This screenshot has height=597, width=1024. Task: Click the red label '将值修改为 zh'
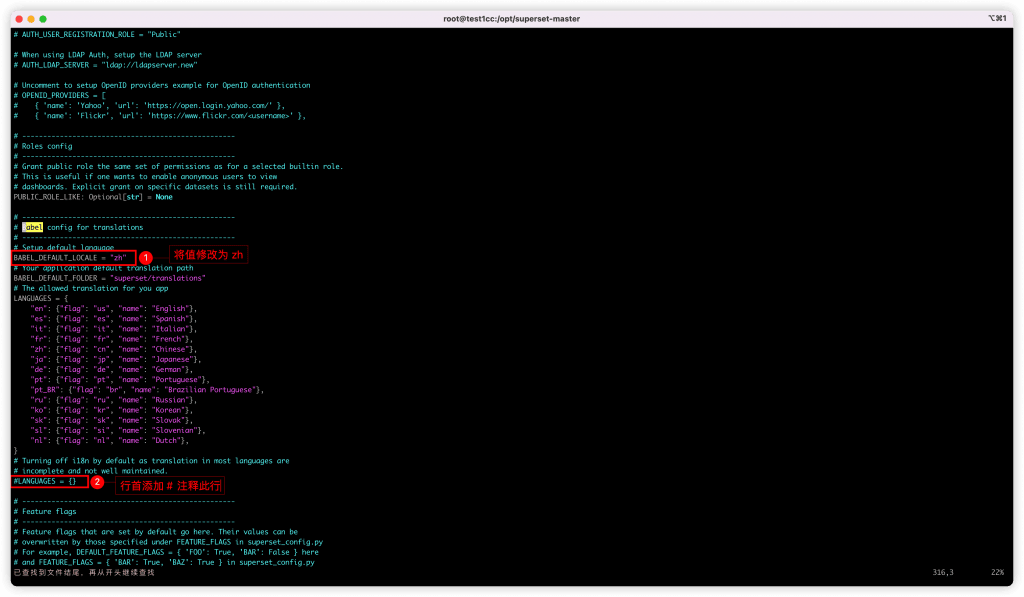click(x=208, y=255)
